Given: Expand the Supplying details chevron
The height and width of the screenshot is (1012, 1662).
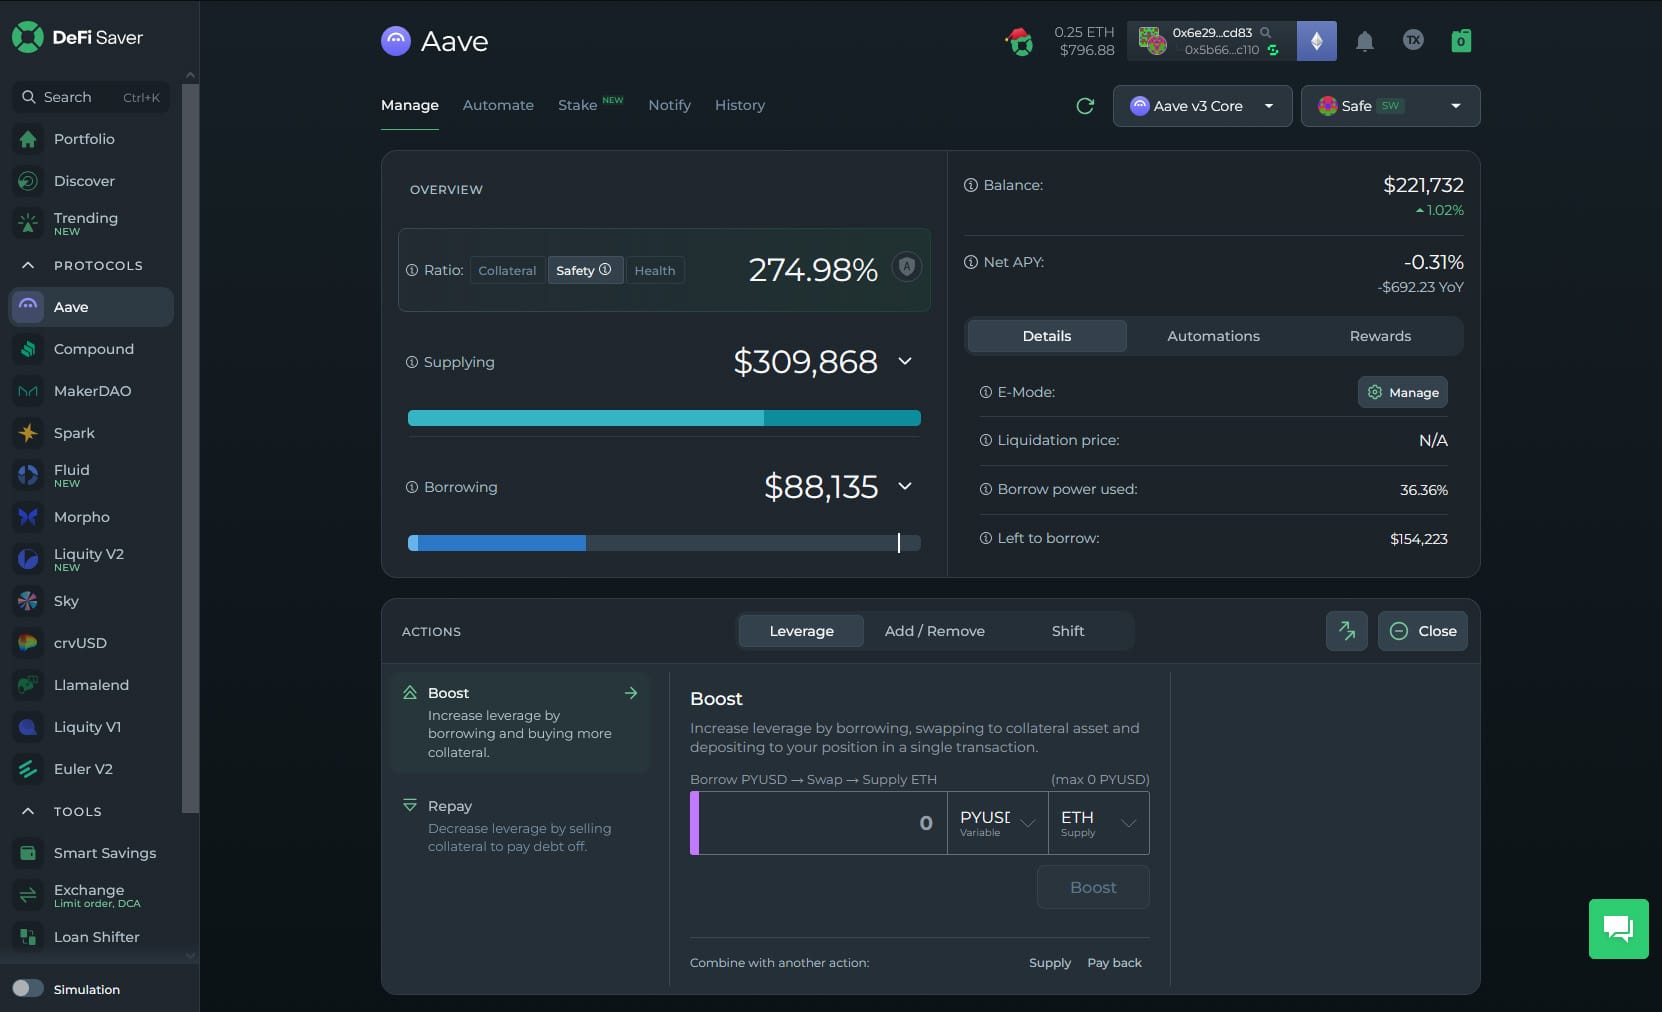Looking at the screenshot, I should tap(905, 361).
